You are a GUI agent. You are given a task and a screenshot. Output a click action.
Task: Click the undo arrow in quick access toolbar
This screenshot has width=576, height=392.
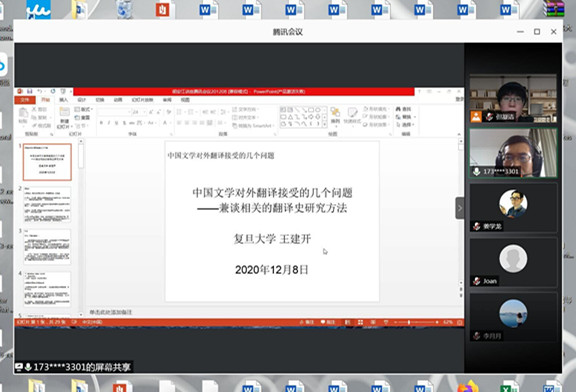tap(39, 91)
